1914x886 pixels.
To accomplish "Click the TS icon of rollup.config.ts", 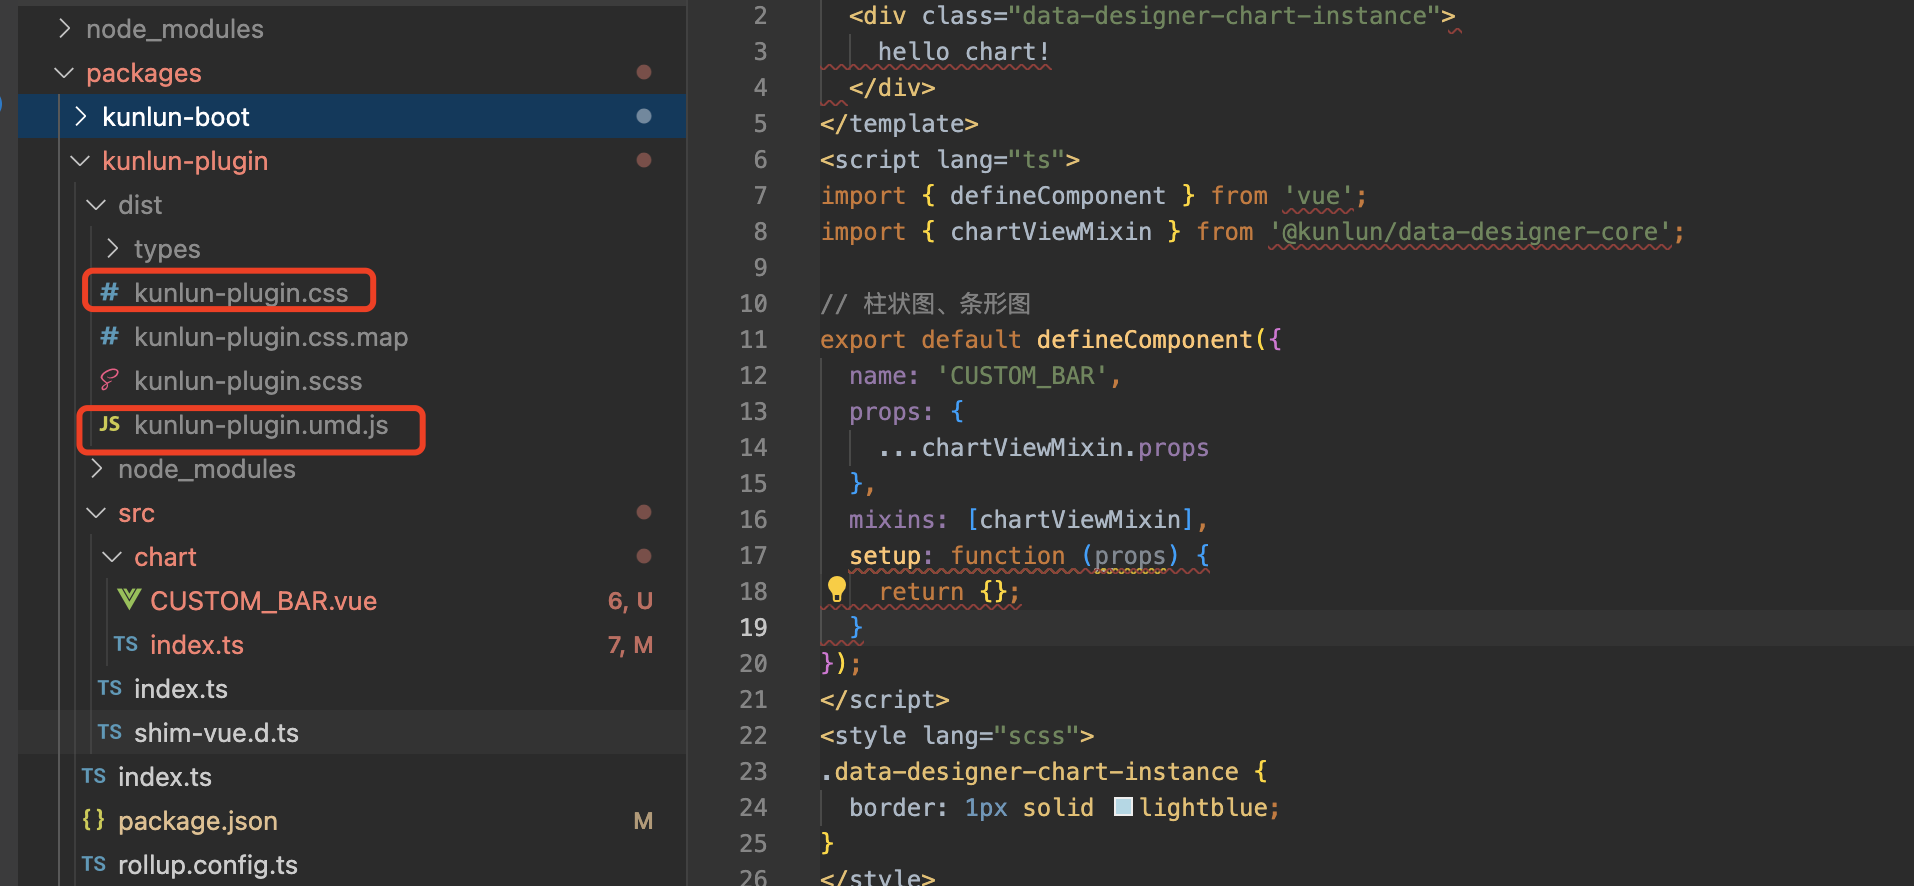I will tap(94, 864).
